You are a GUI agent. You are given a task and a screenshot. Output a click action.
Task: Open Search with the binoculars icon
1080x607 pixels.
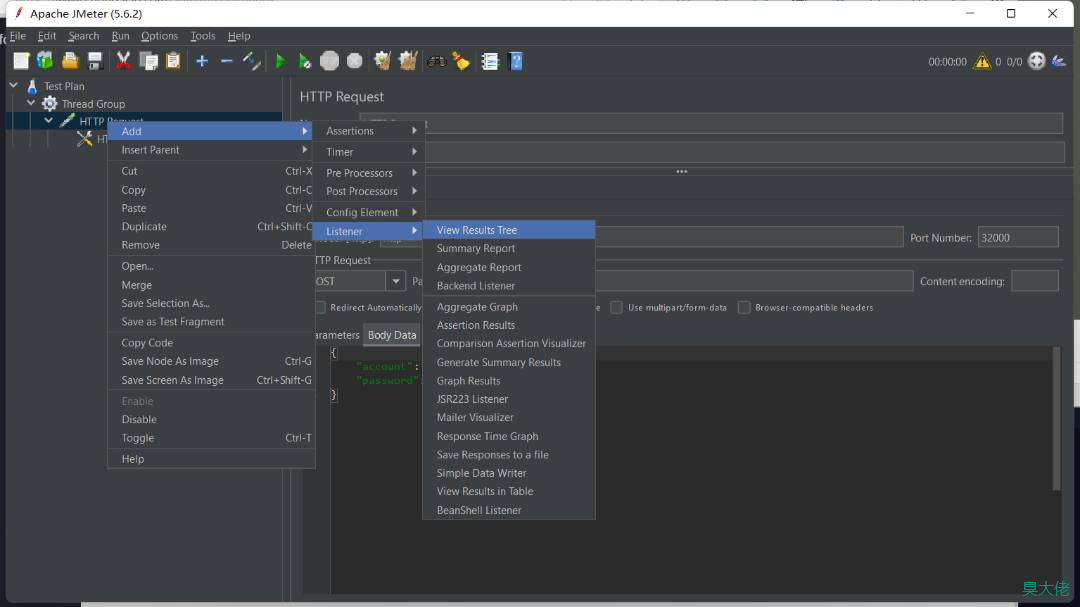pyautogui.click(x=436, y=61)
